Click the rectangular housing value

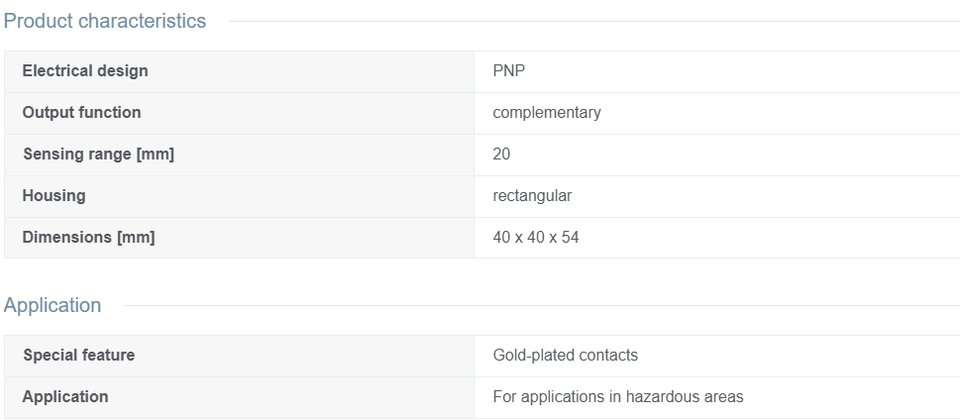[x=532, y=196]
